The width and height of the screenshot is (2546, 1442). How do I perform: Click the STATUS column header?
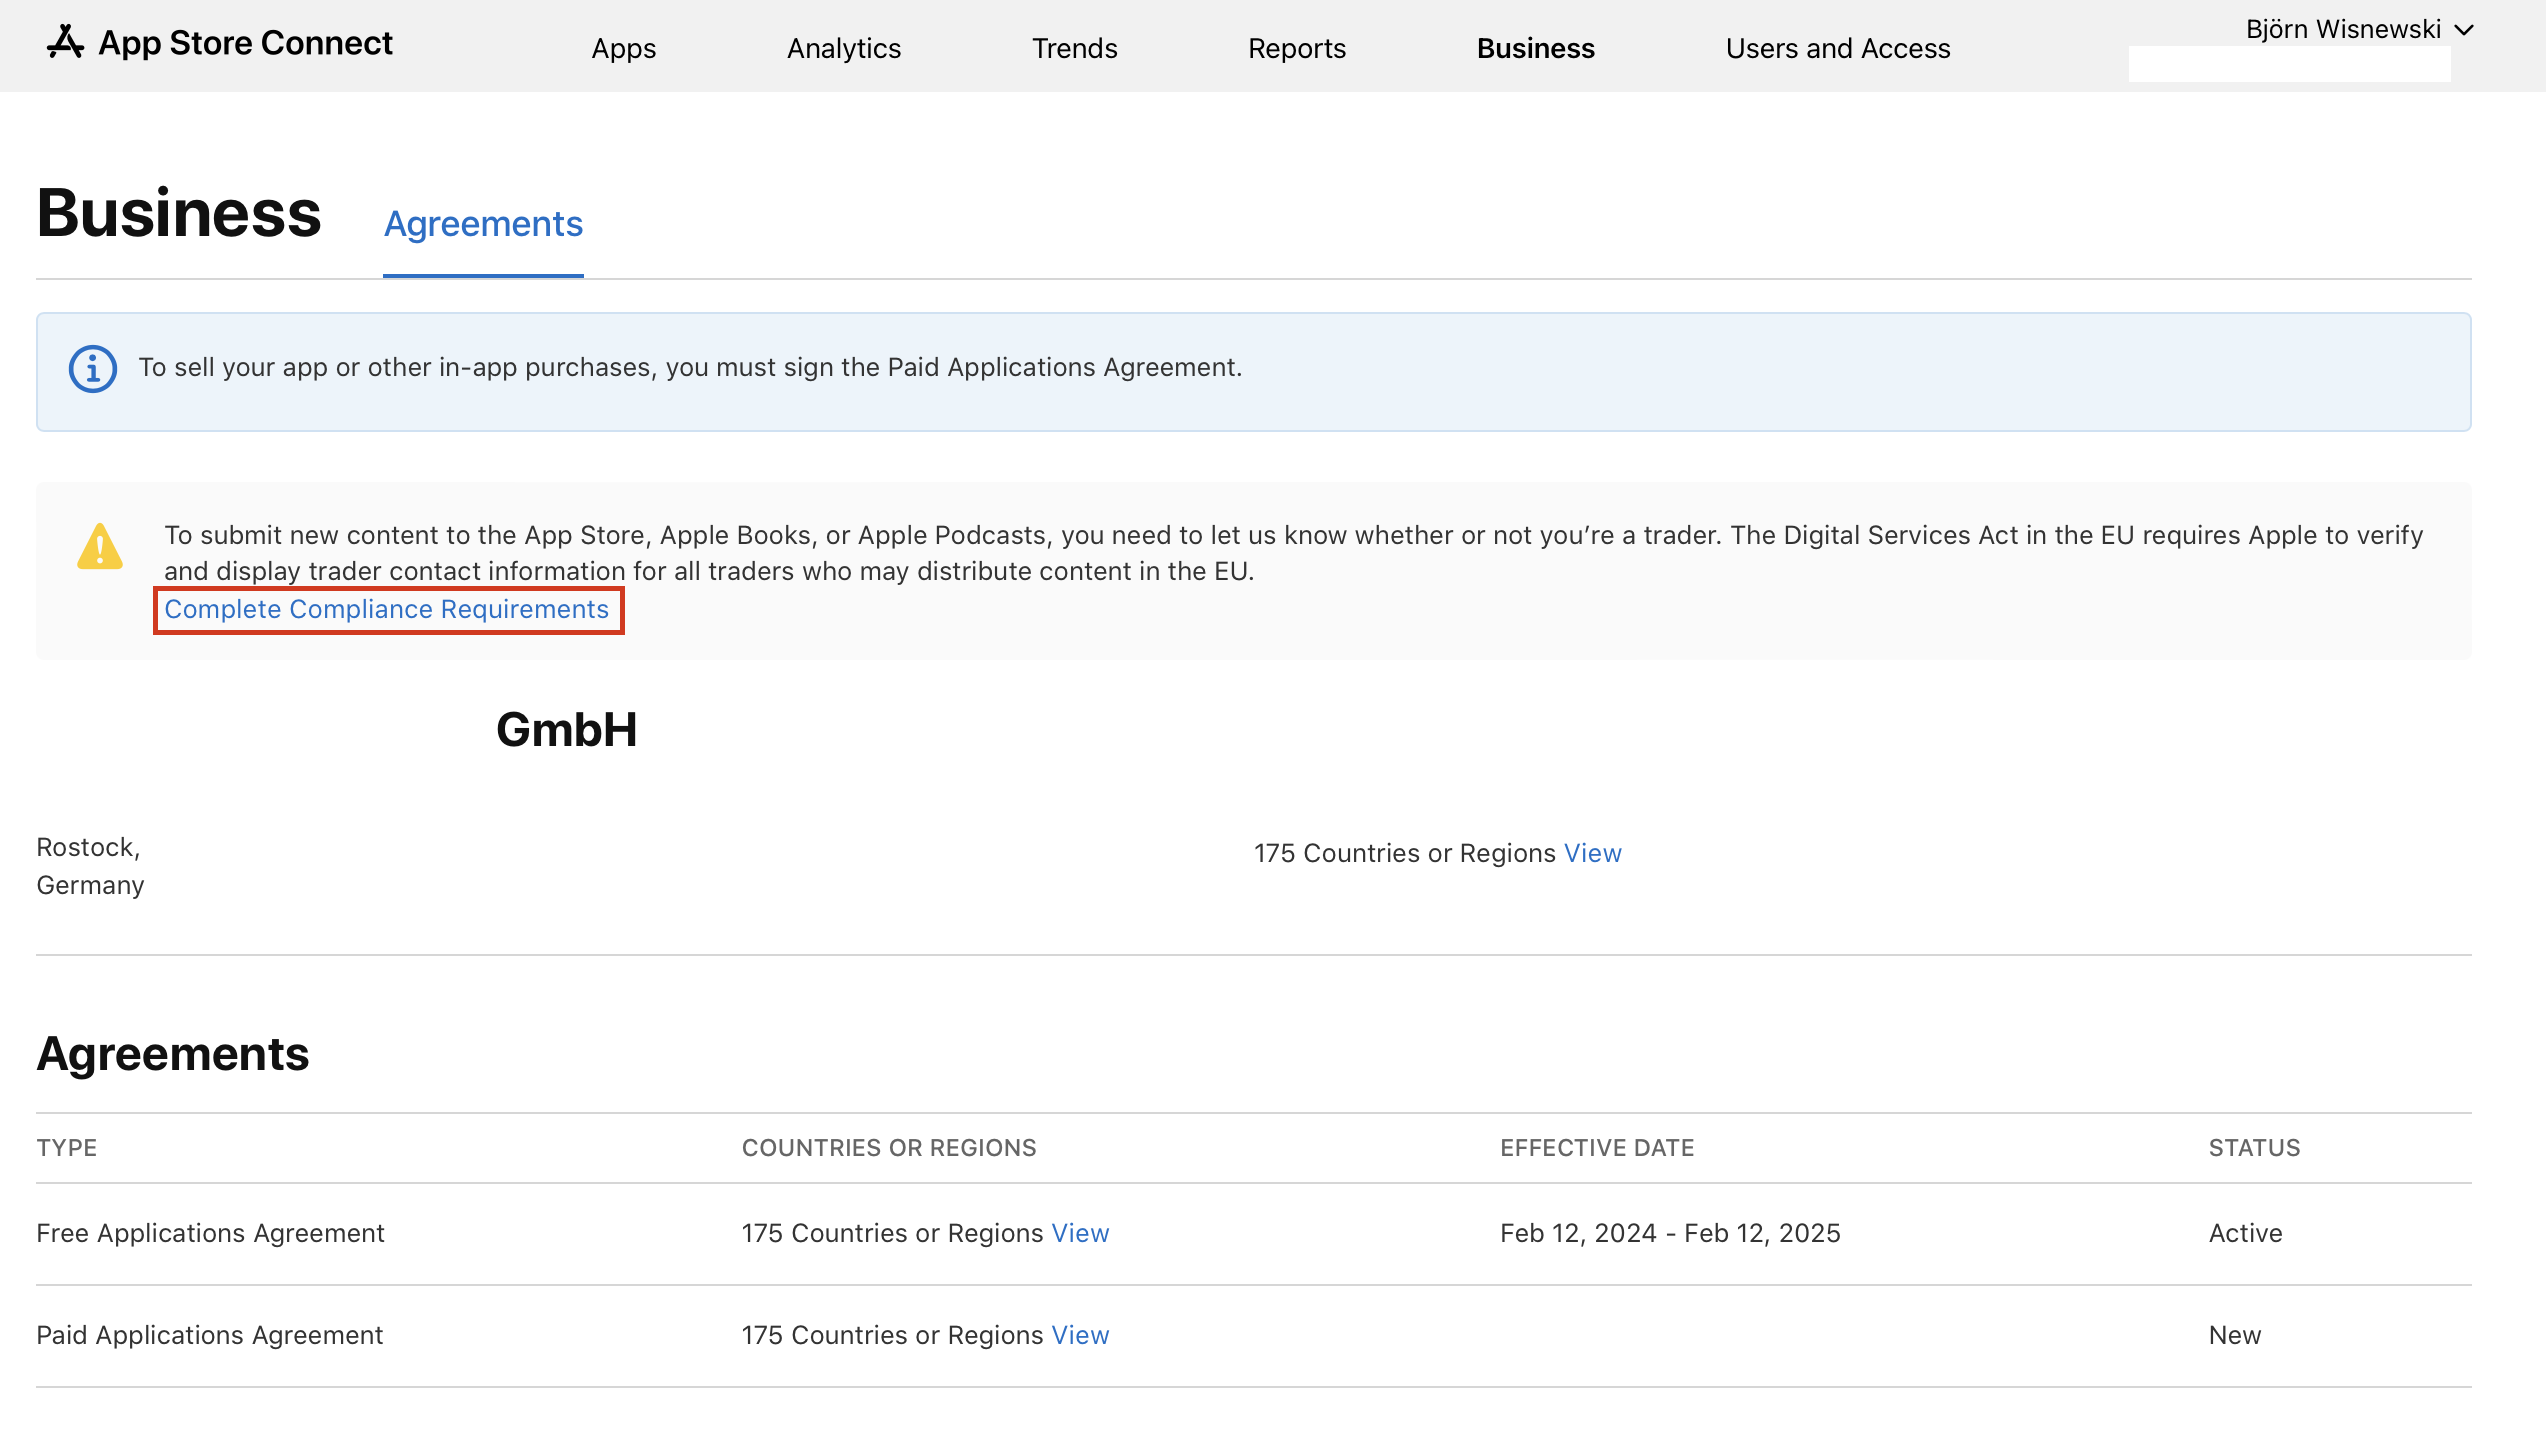click(x=2254, y=1148)
